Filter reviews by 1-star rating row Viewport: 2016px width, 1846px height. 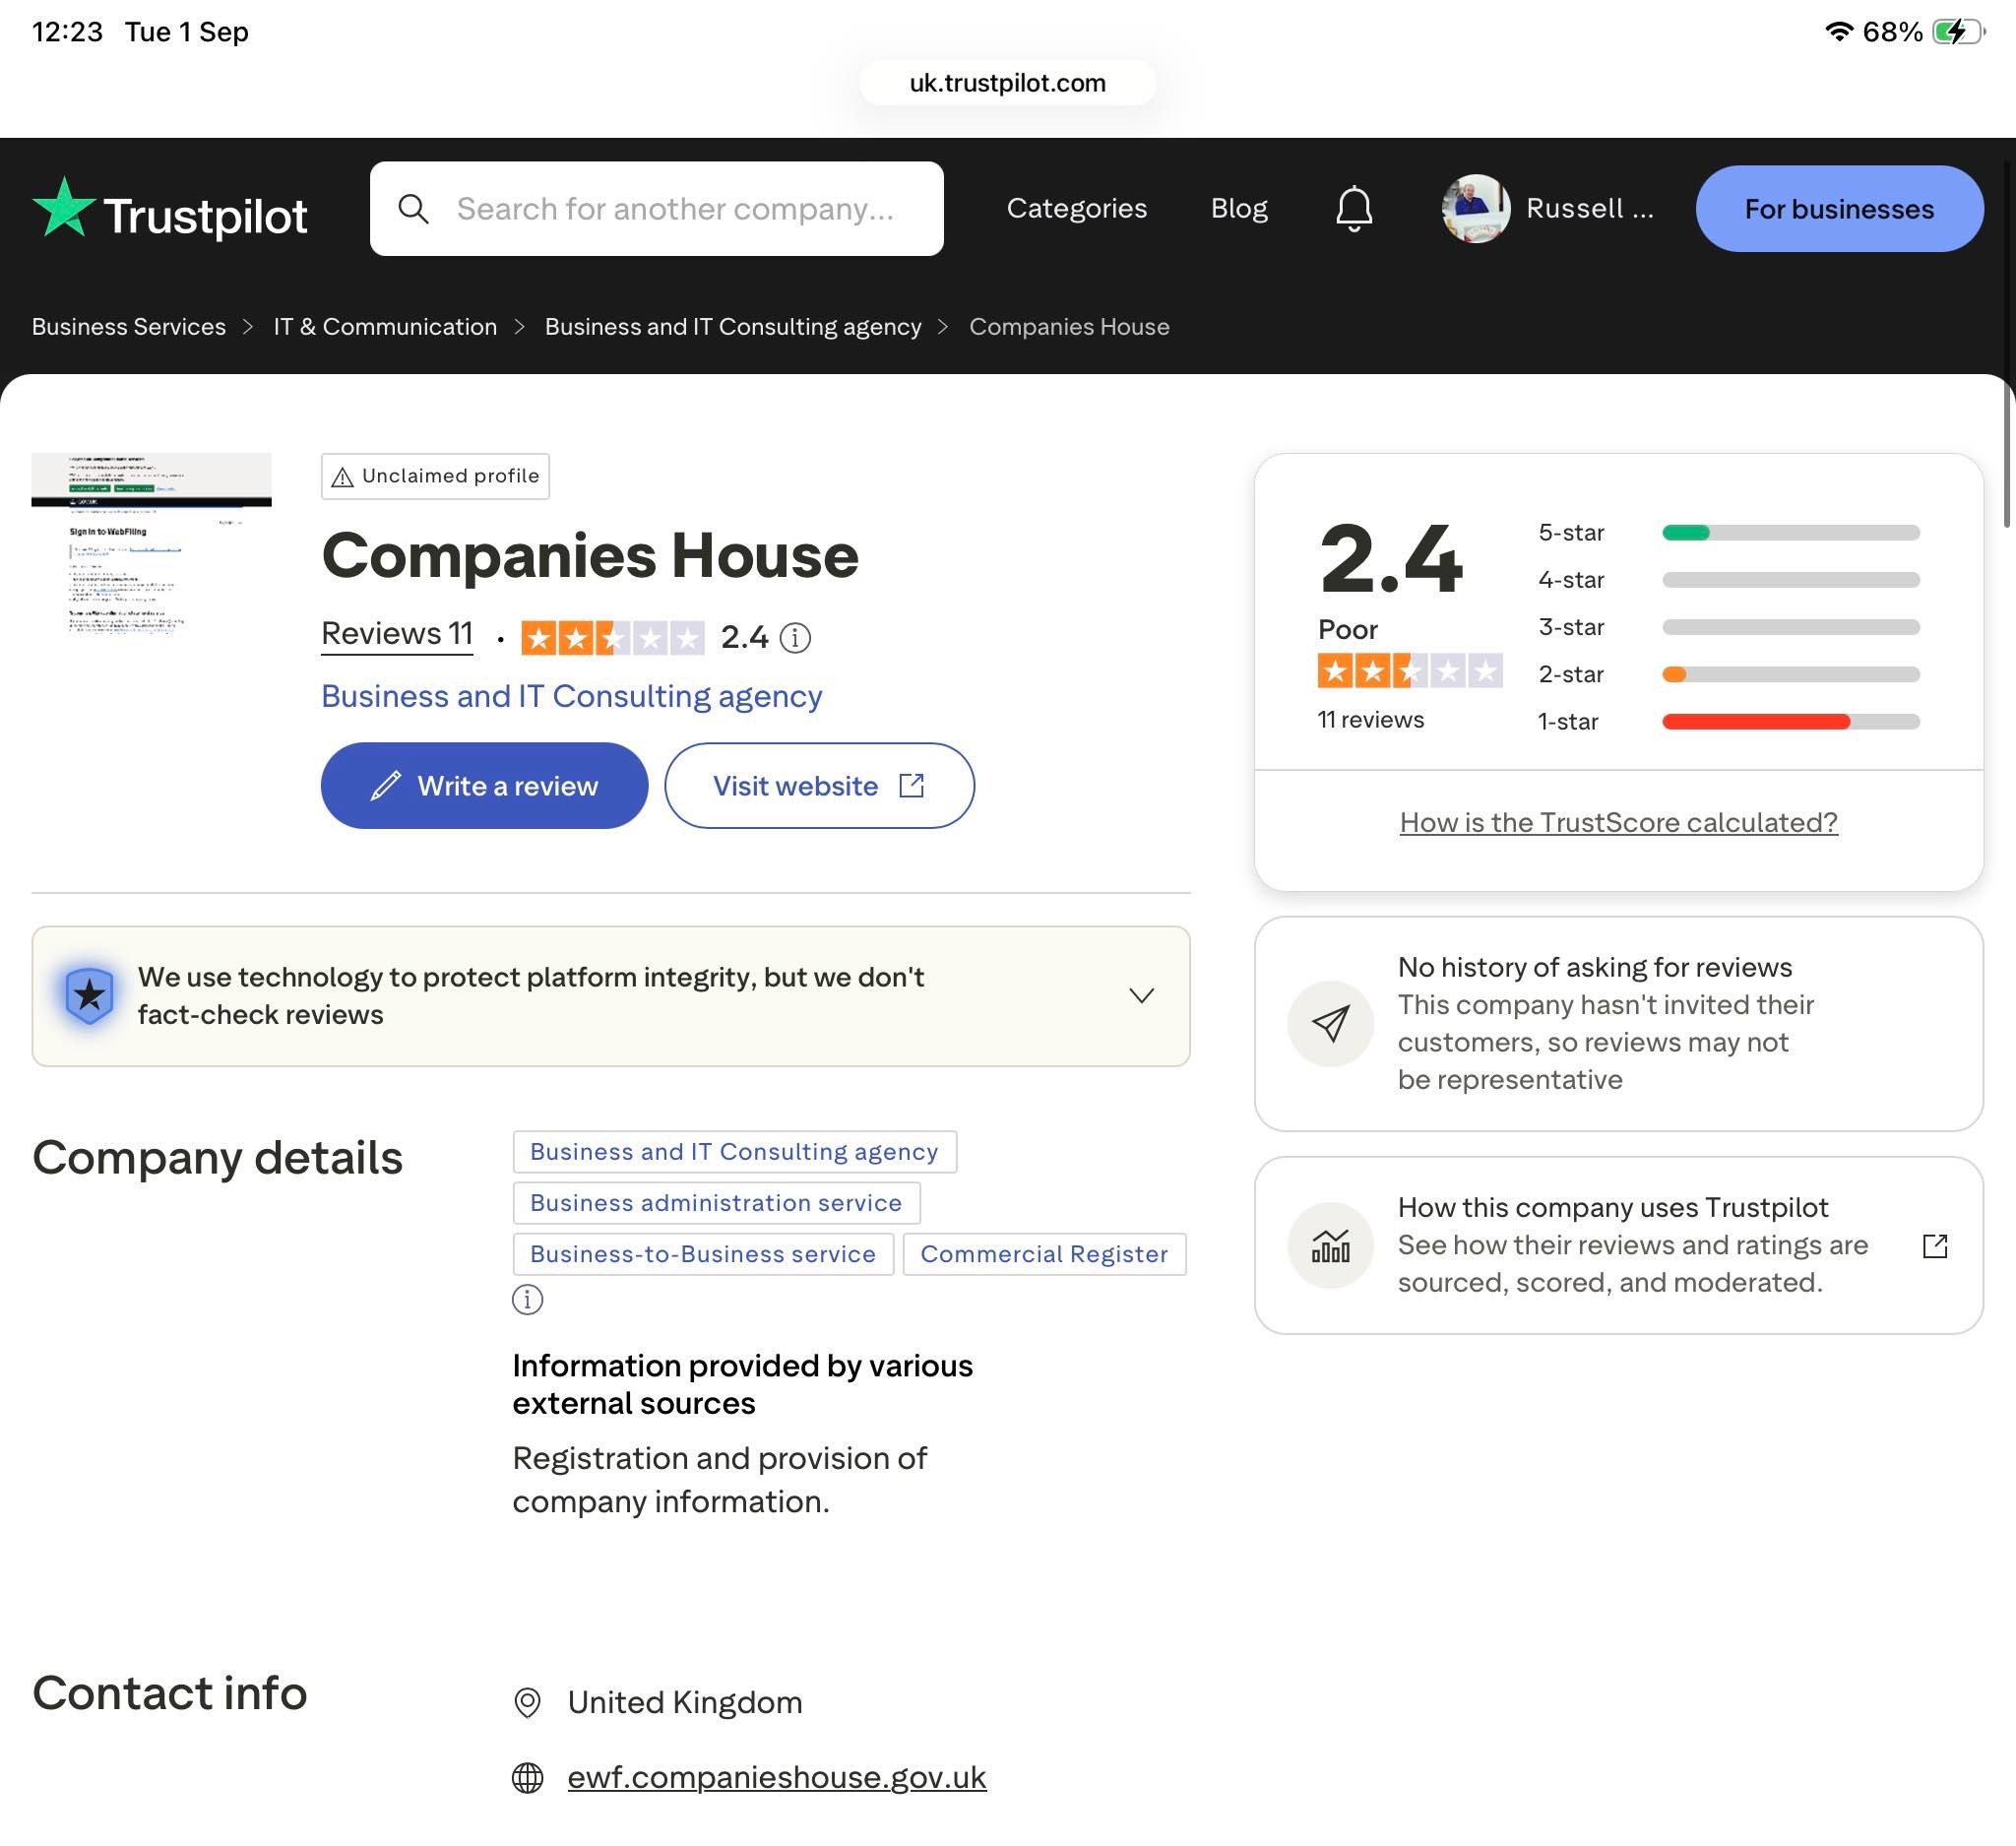coord(1729,722)
